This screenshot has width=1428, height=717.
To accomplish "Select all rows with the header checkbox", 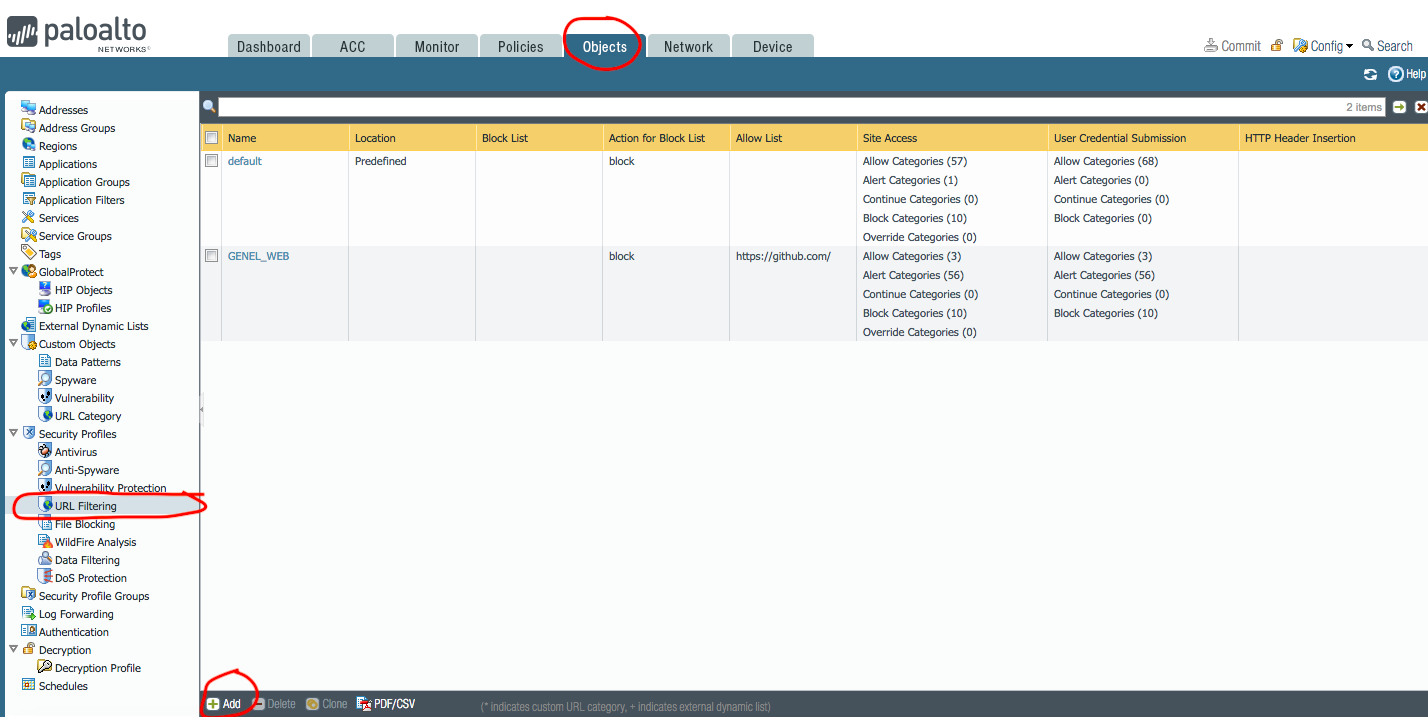I will pyautogui.click(x=211, y=137).
